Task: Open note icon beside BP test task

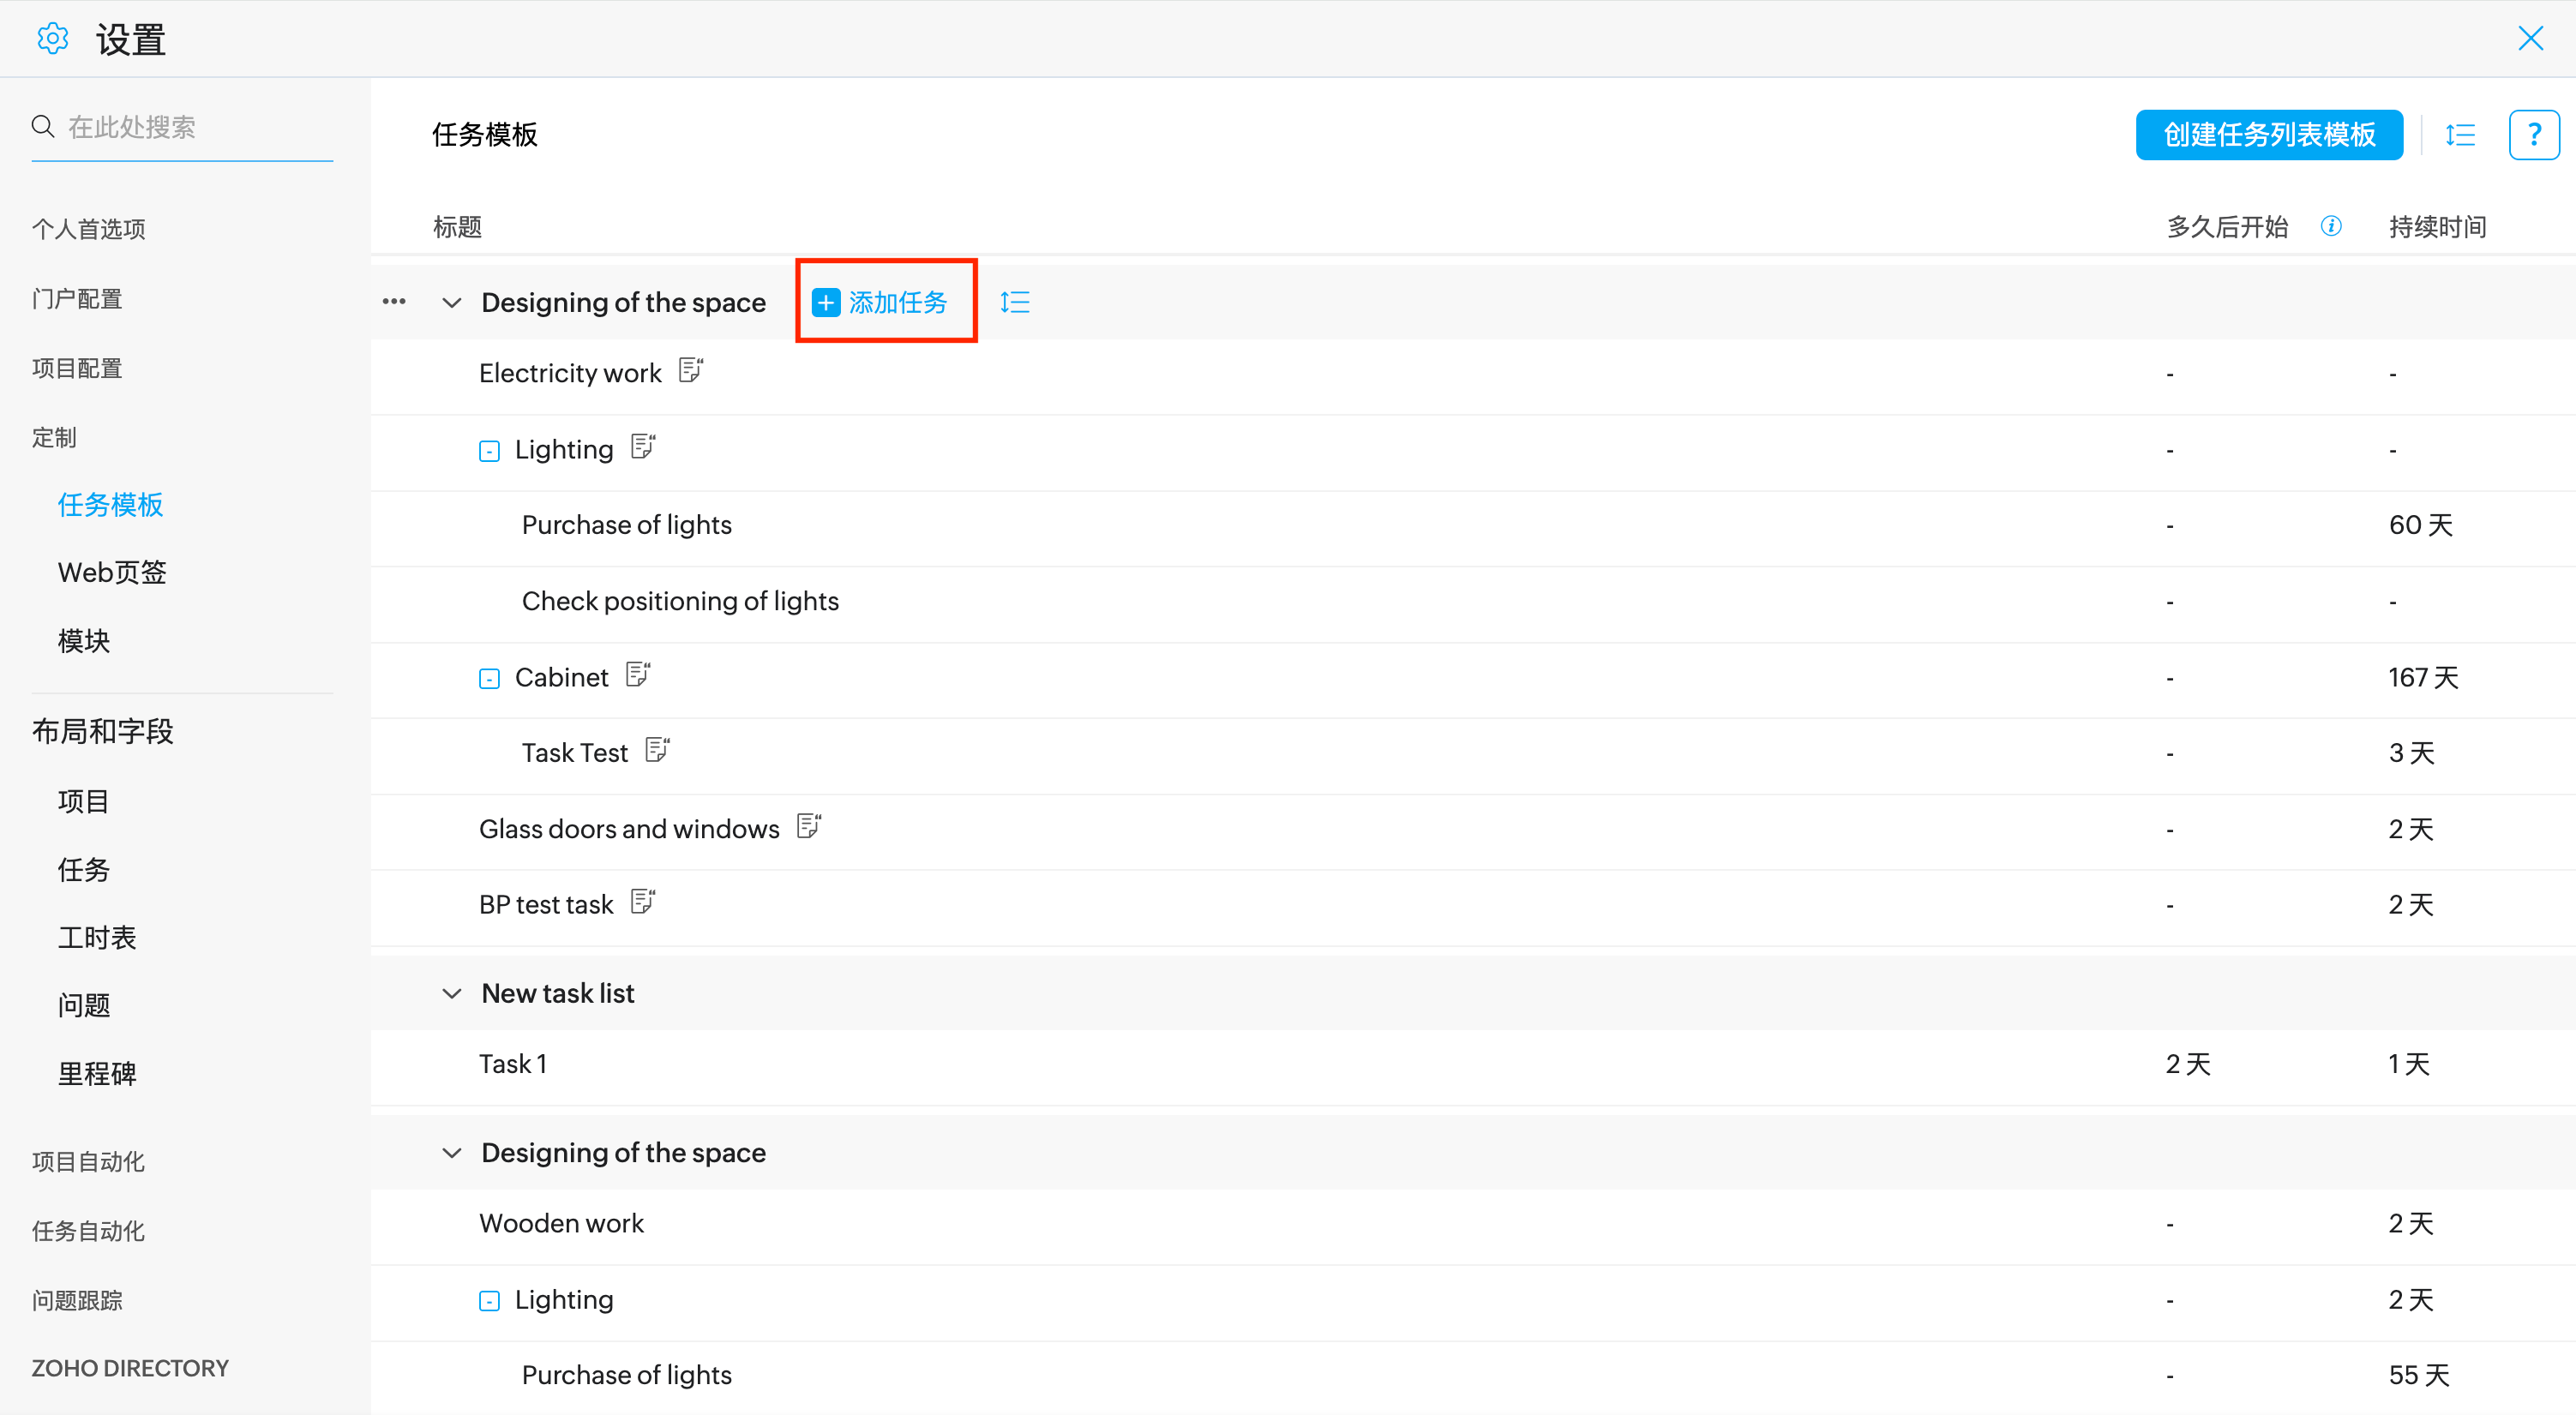Action: pos(642,902)
